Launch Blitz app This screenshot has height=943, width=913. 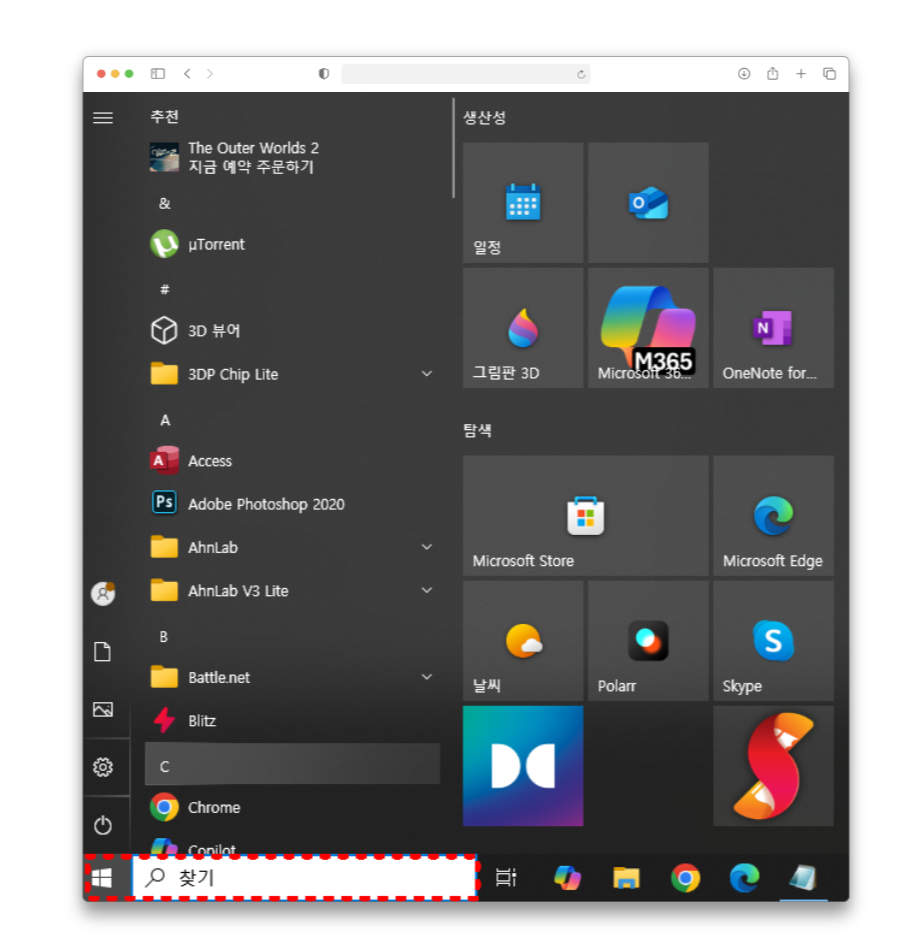pos(292,720)
